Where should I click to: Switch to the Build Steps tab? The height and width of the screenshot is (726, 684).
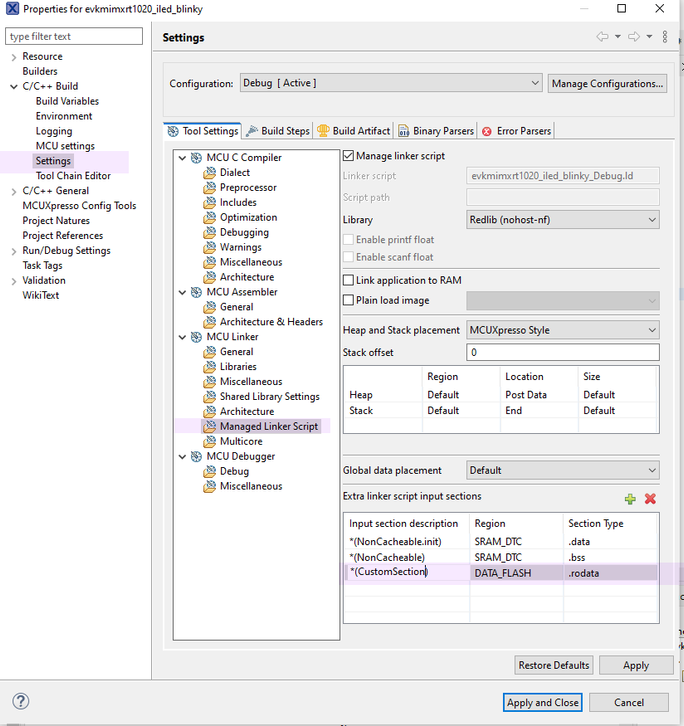(x=278, y=131)
